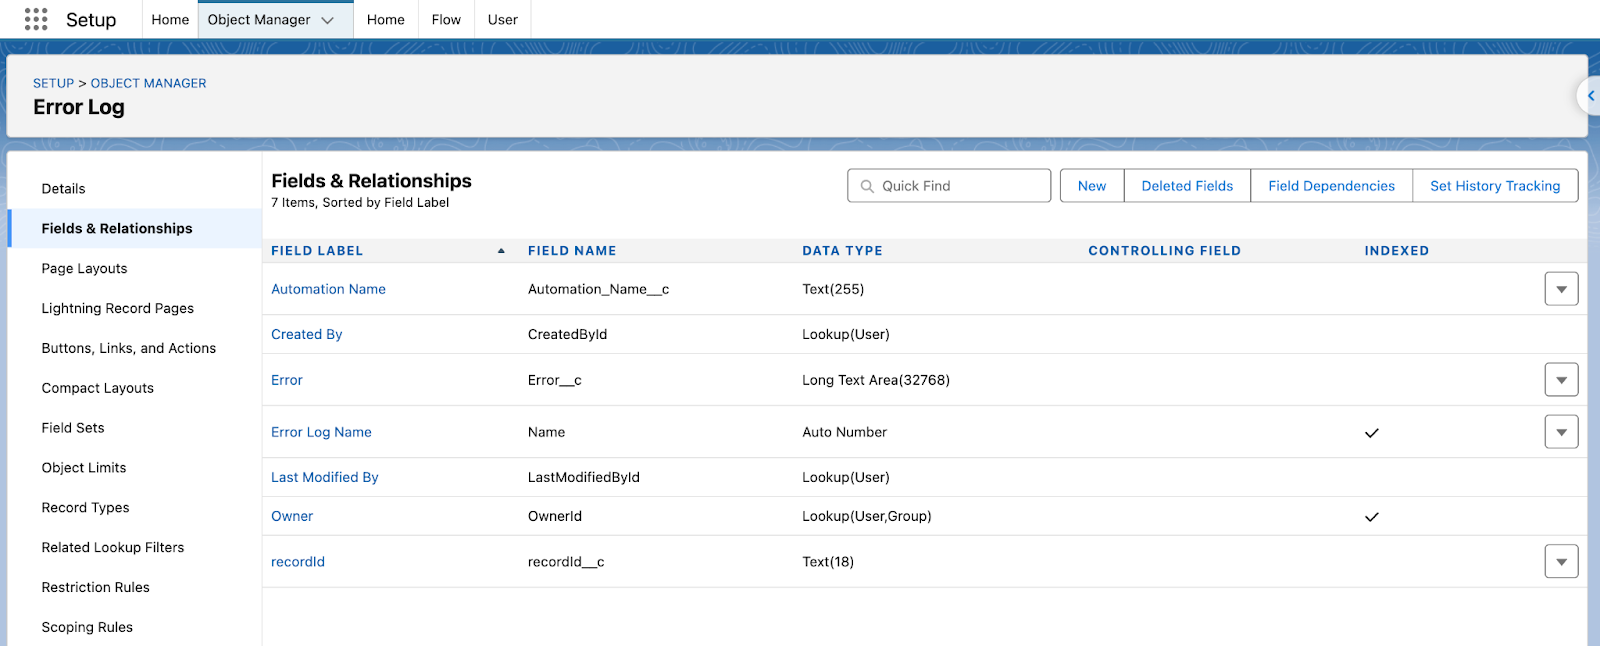Click the sort arrow on Field Label column
Screen dimensions: 1600x646
[501, 251]
